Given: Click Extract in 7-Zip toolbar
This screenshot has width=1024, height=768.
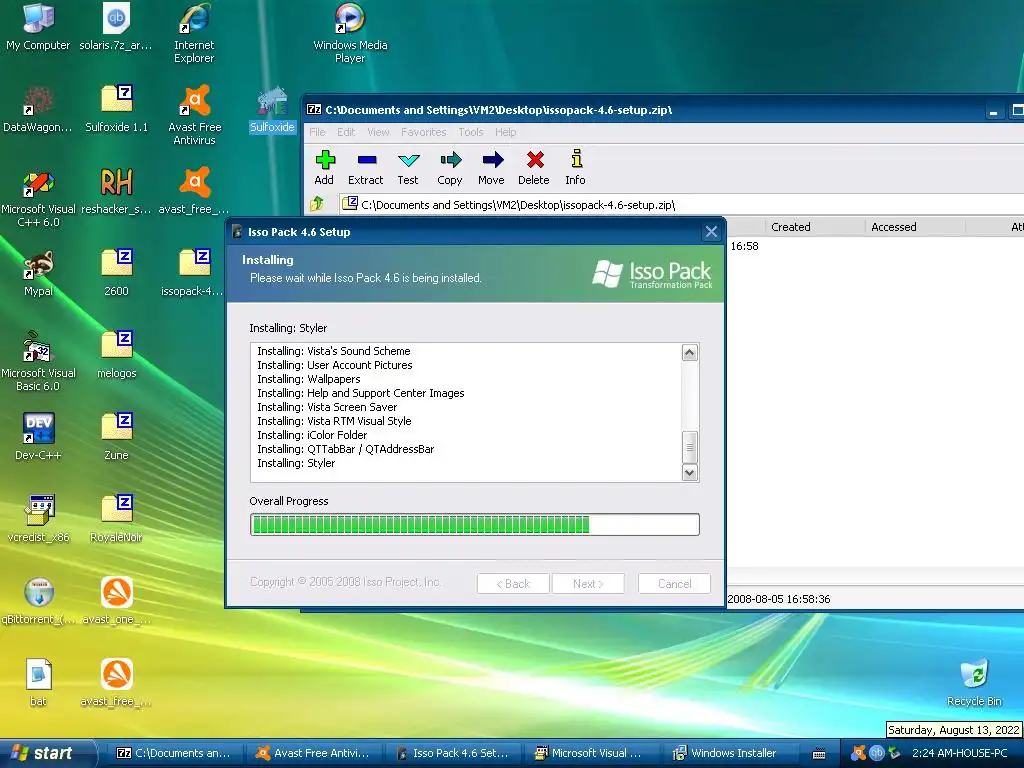Looking at the screenshot, I should pos(366,168).
